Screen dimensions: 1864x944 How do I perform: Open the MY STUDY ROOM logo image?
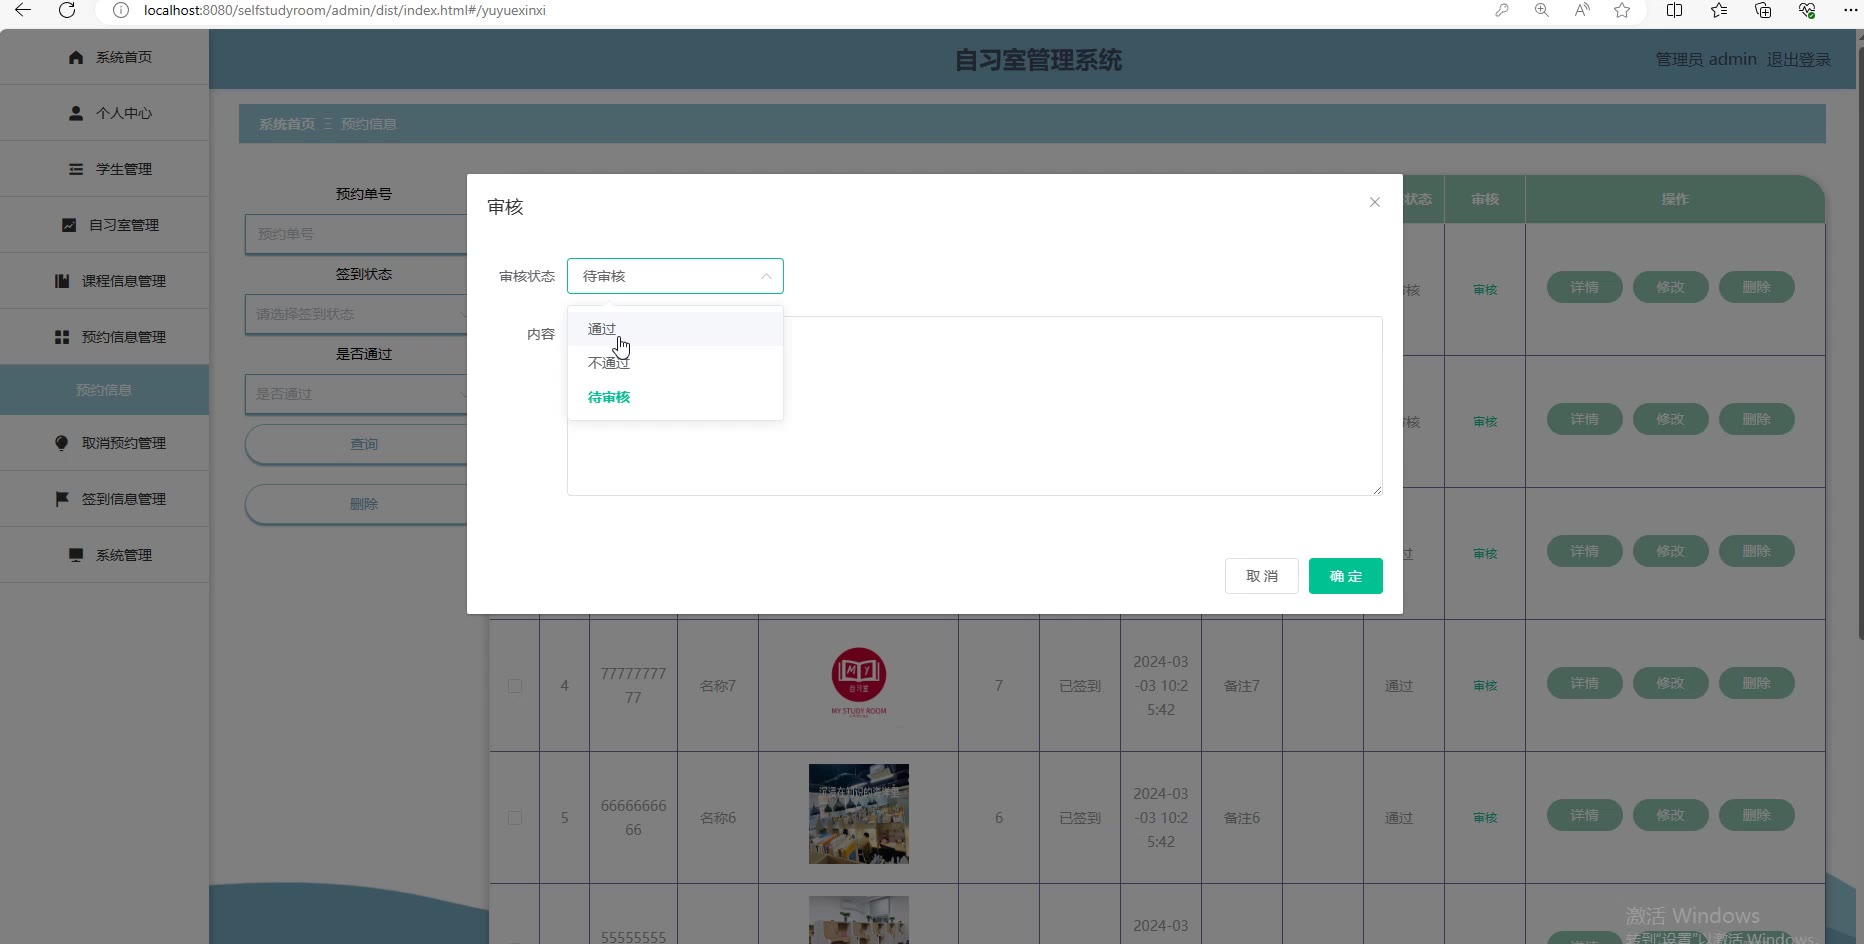[x=859, y=682]
